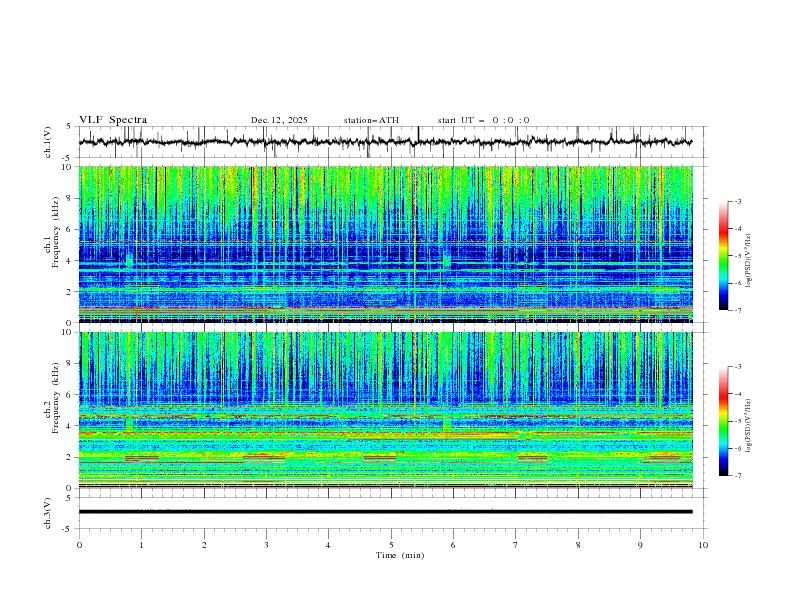The height and width of the screenshot is (612, 792).
Task: Click the ch.2 color bar 'log(PSD)(V²/Hz)' label
Action: point(749,425)
